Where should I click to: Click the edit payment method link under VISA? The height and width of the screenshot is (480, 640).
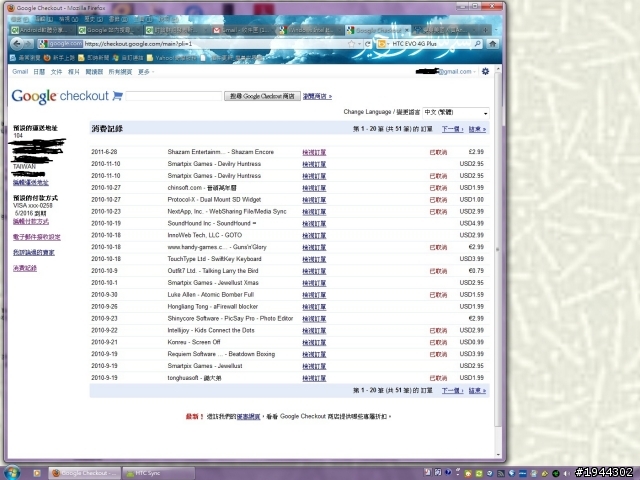(31, 222)
